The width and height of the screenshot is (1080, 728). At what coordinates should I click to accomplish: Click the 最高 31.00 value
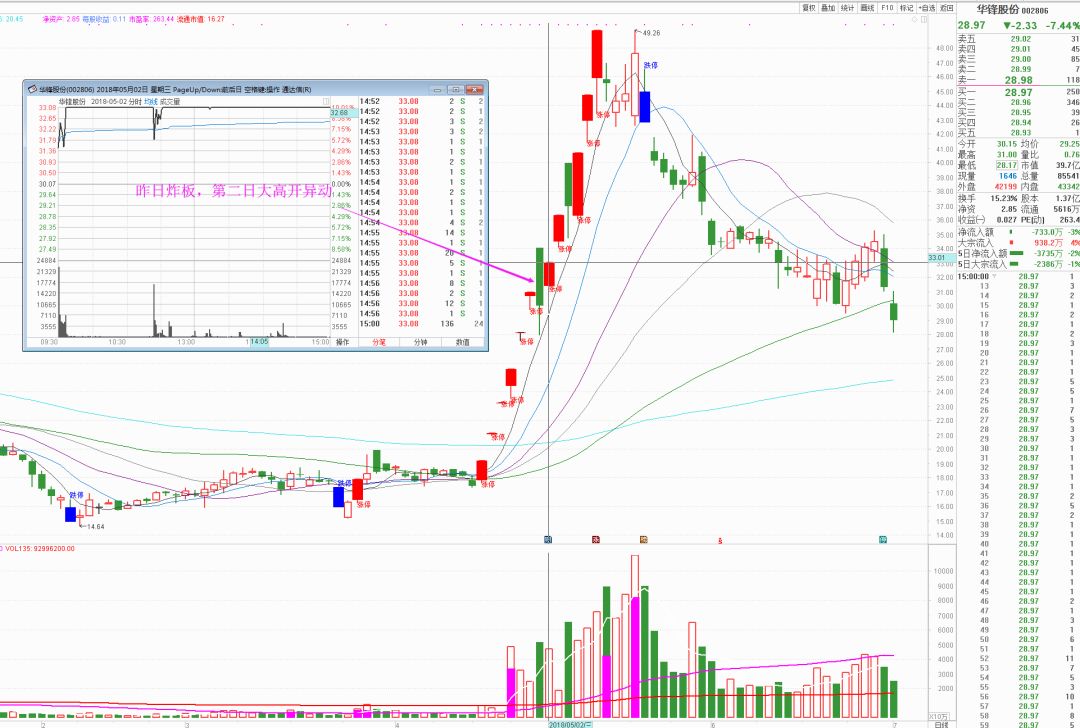pyautogui.click(x=1006, y=155)
